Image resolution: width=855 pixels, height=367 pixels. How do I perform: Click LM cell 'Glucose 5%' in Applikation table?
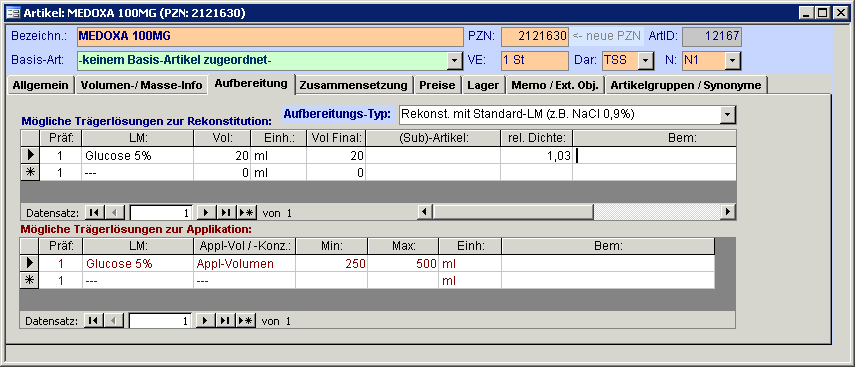pos(137,263)
